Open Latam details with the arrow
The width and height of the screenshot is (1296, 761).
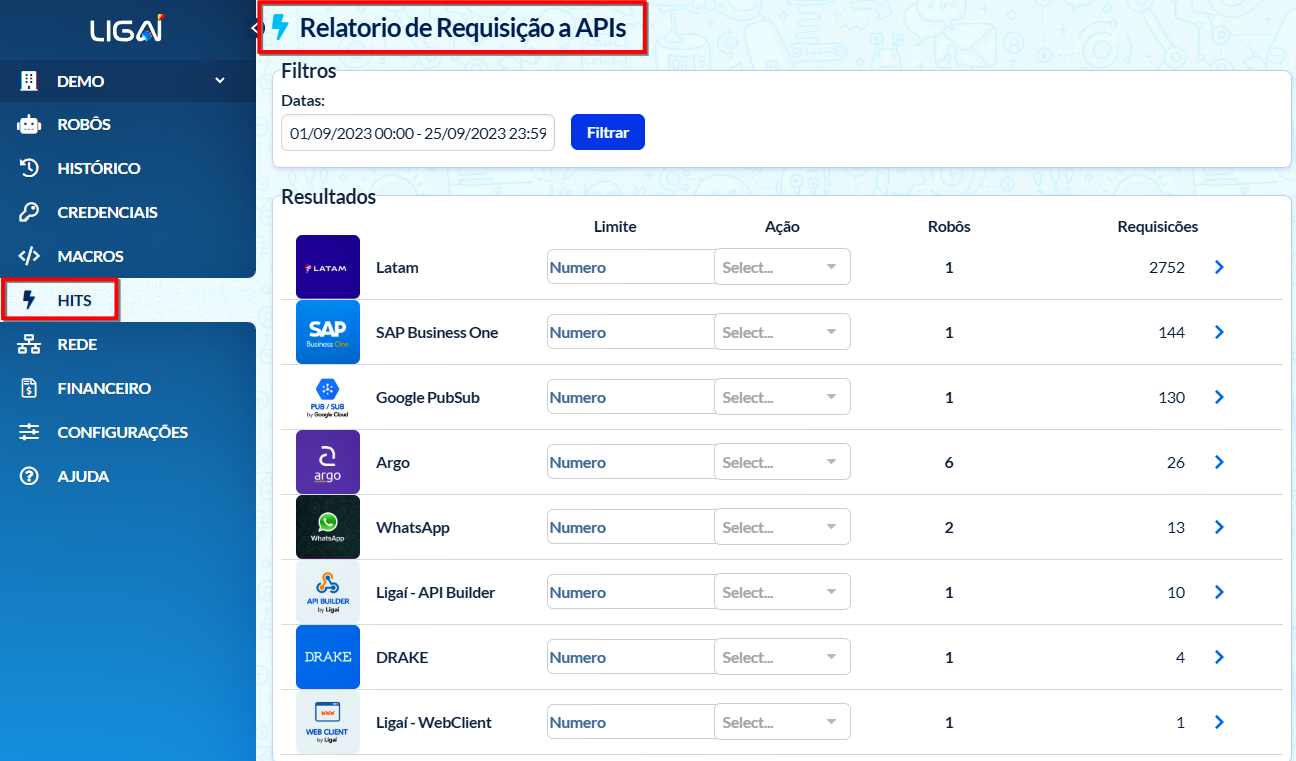1219,267
